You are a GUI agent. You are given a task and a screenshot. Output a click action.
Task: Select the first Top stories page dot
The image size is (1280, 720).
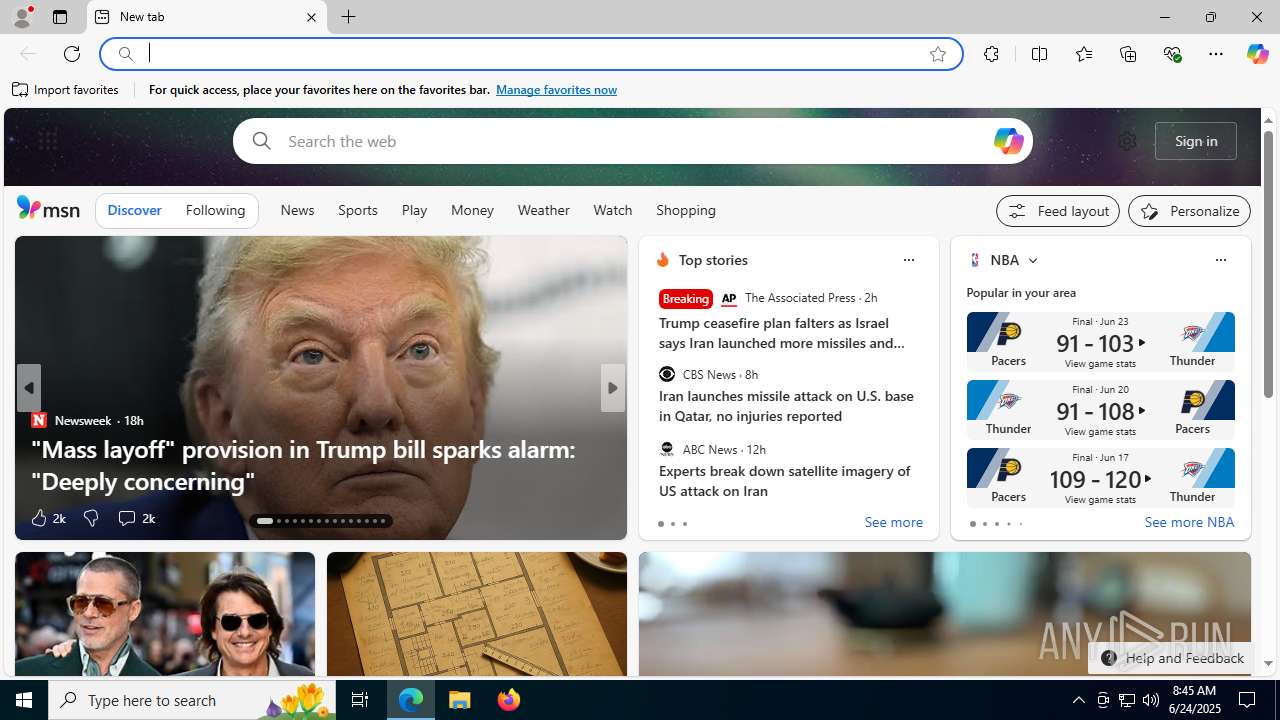(x=660, y=524)
